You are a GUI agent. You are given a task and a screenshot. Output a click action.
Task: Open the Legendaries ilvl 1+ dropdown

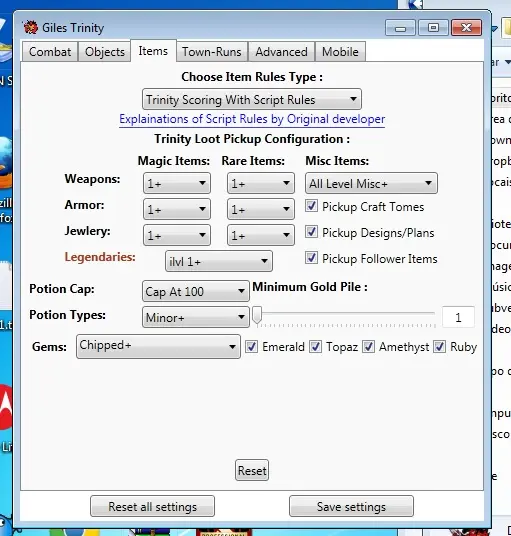pyautogui.click(x=219, y=261)
